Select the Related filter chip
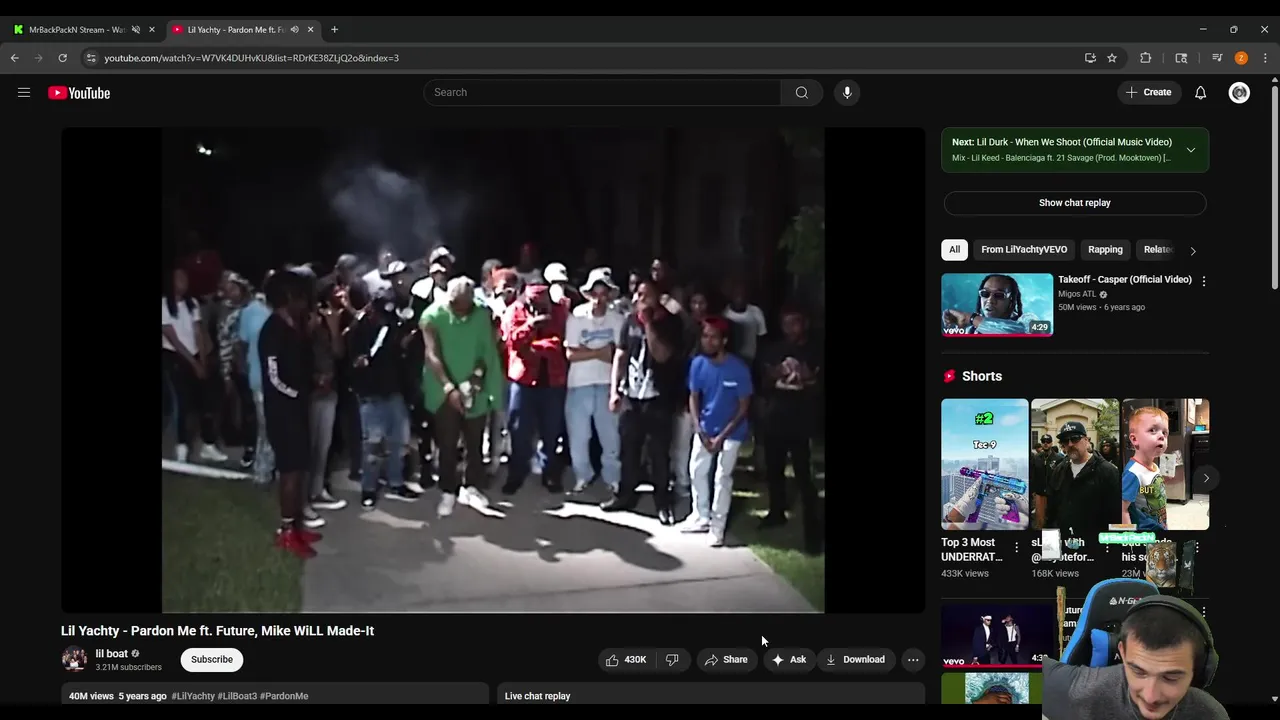This screenshot has width=1280, height=720. click(x=1158, y=249)
